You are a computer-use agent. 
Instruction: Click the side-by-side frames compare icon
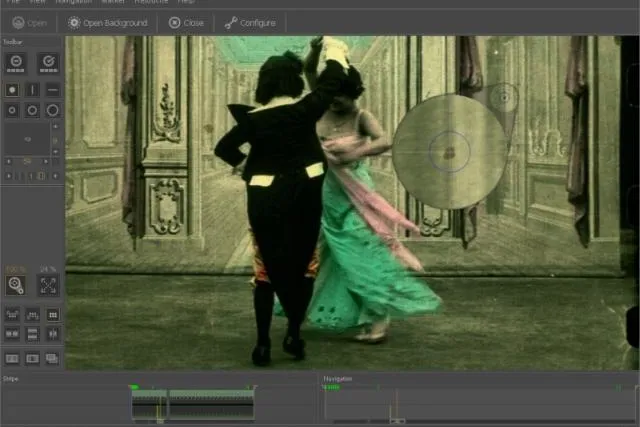12,334
